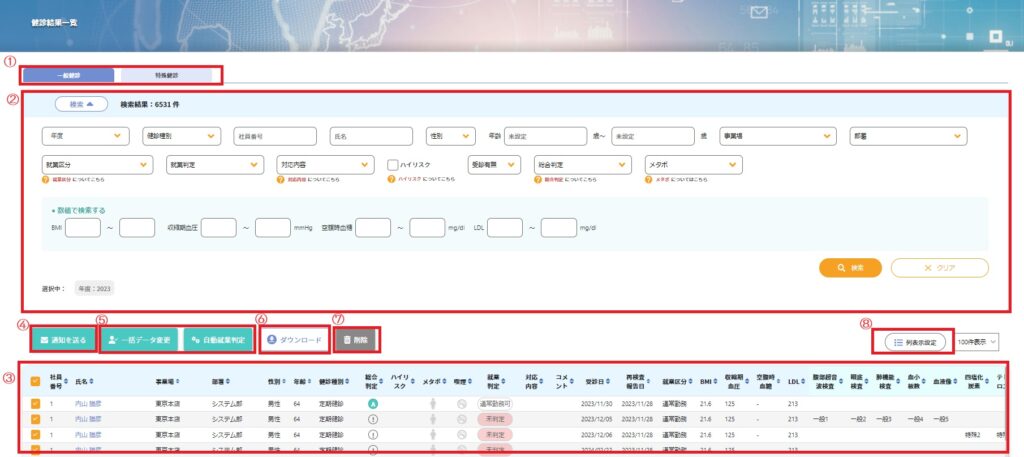Viewport: 1024px width, 457px height.
Task: Sort table by 部署 column
Action: [223, 381]
